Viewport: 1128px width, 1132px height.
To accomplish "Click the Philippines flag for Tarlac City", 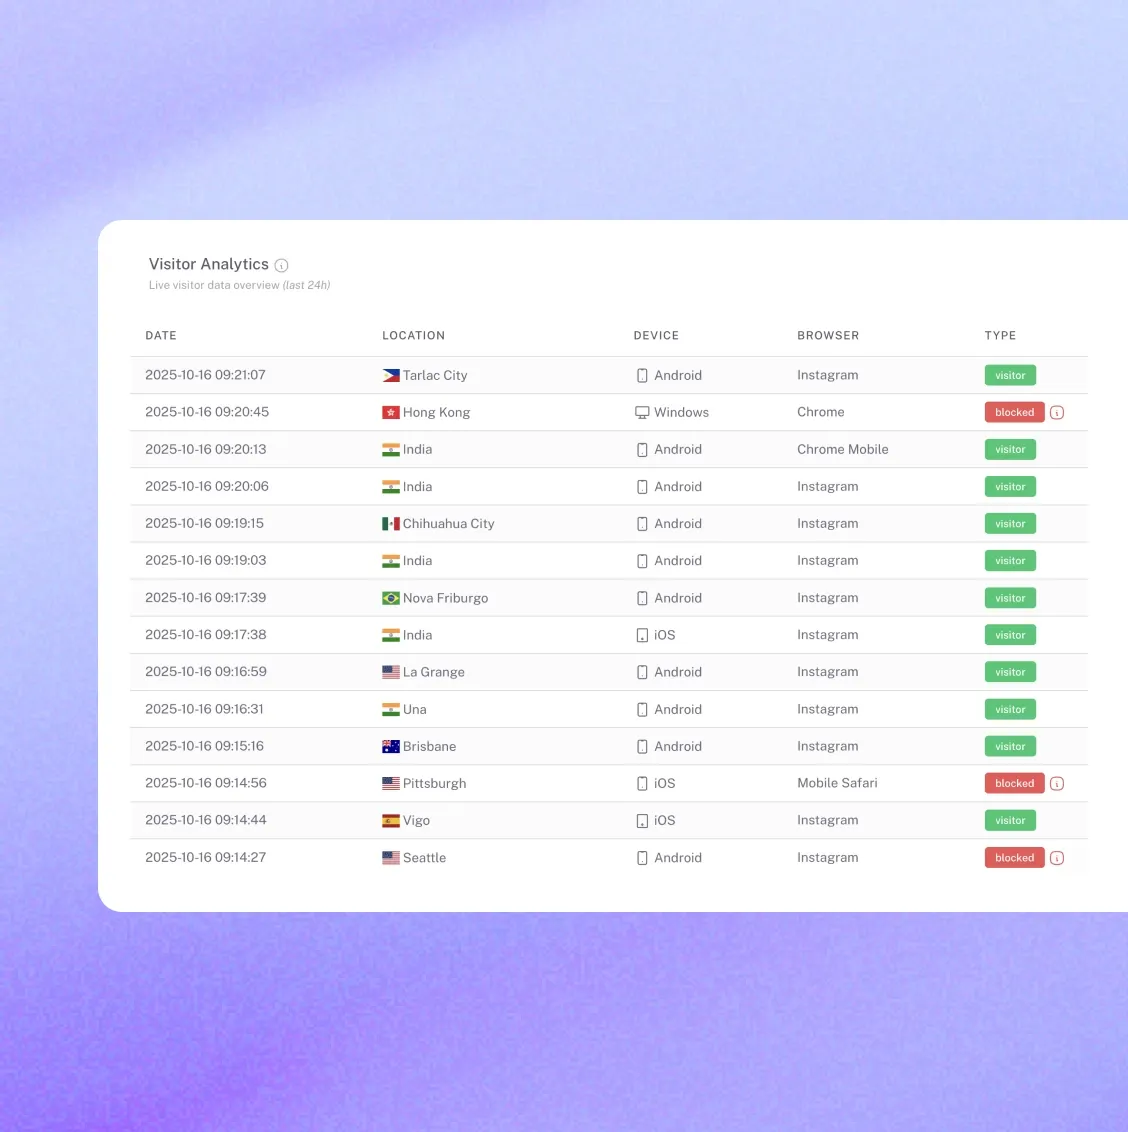I will tap(391, 375).
